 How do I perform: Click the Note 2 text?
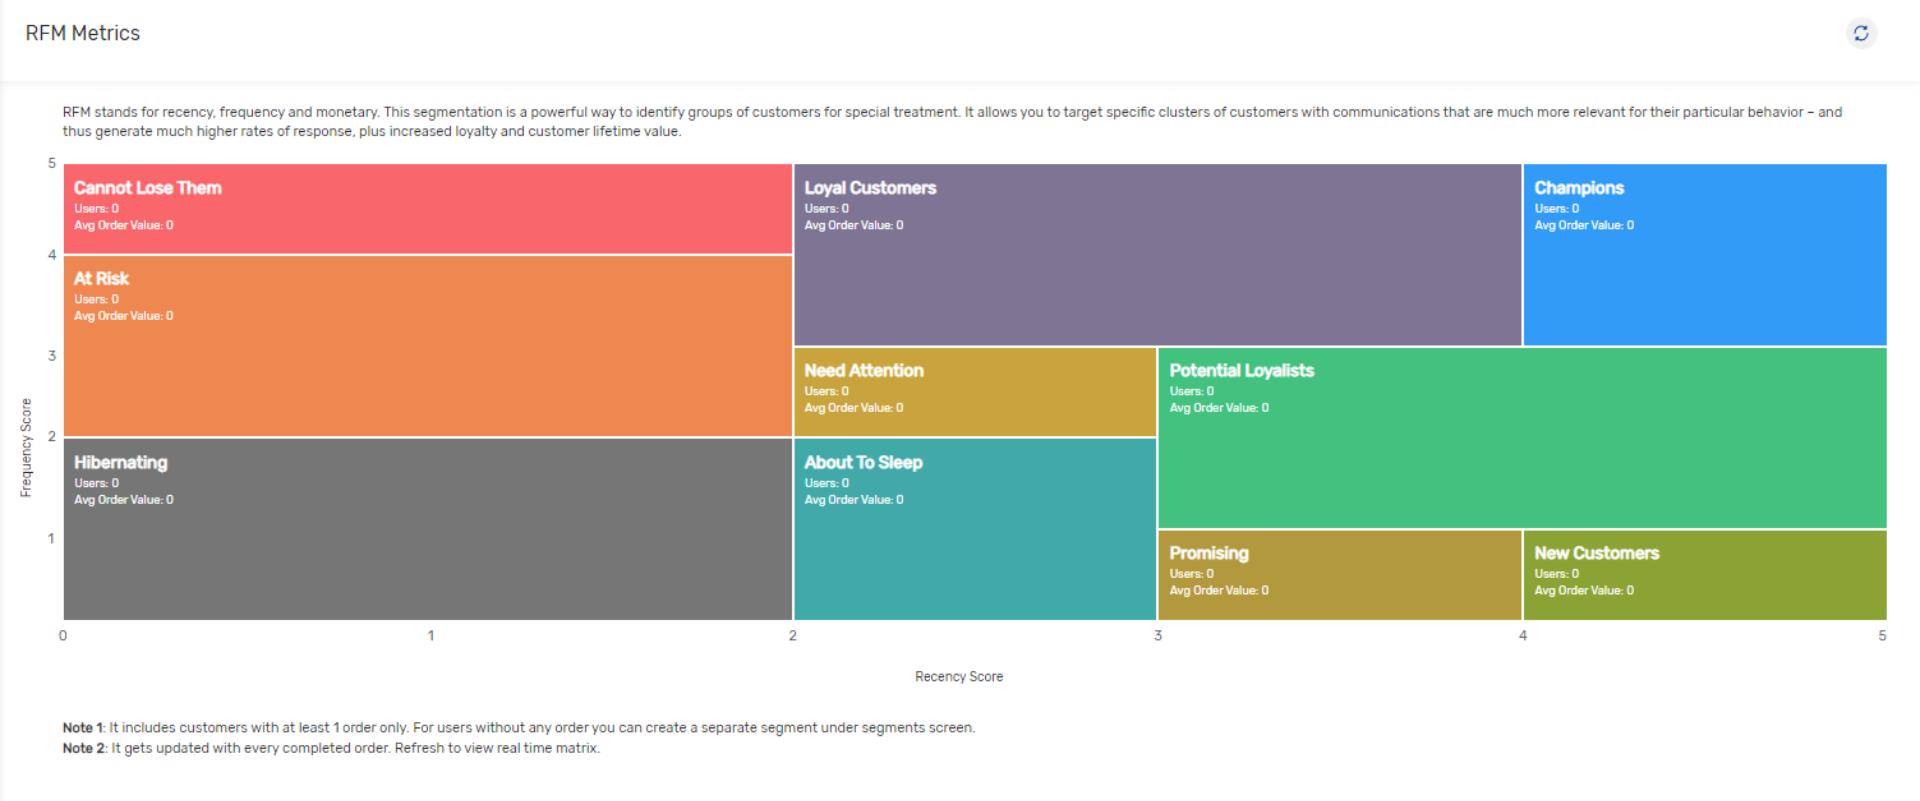click(331, 748)
